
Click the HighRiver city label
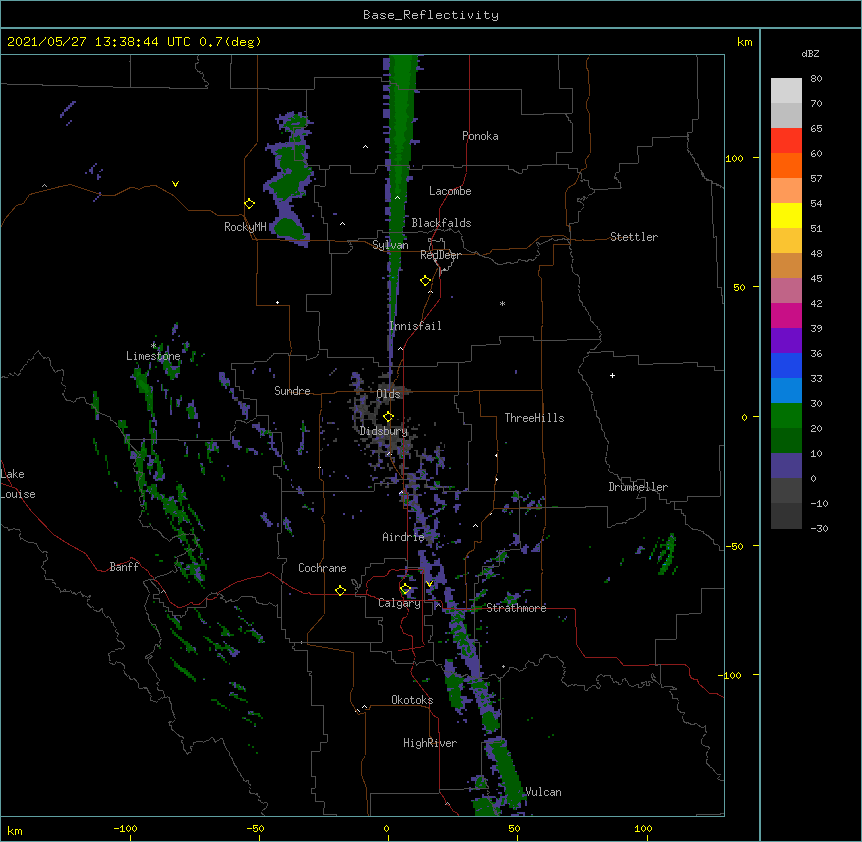tap(430, 743)
